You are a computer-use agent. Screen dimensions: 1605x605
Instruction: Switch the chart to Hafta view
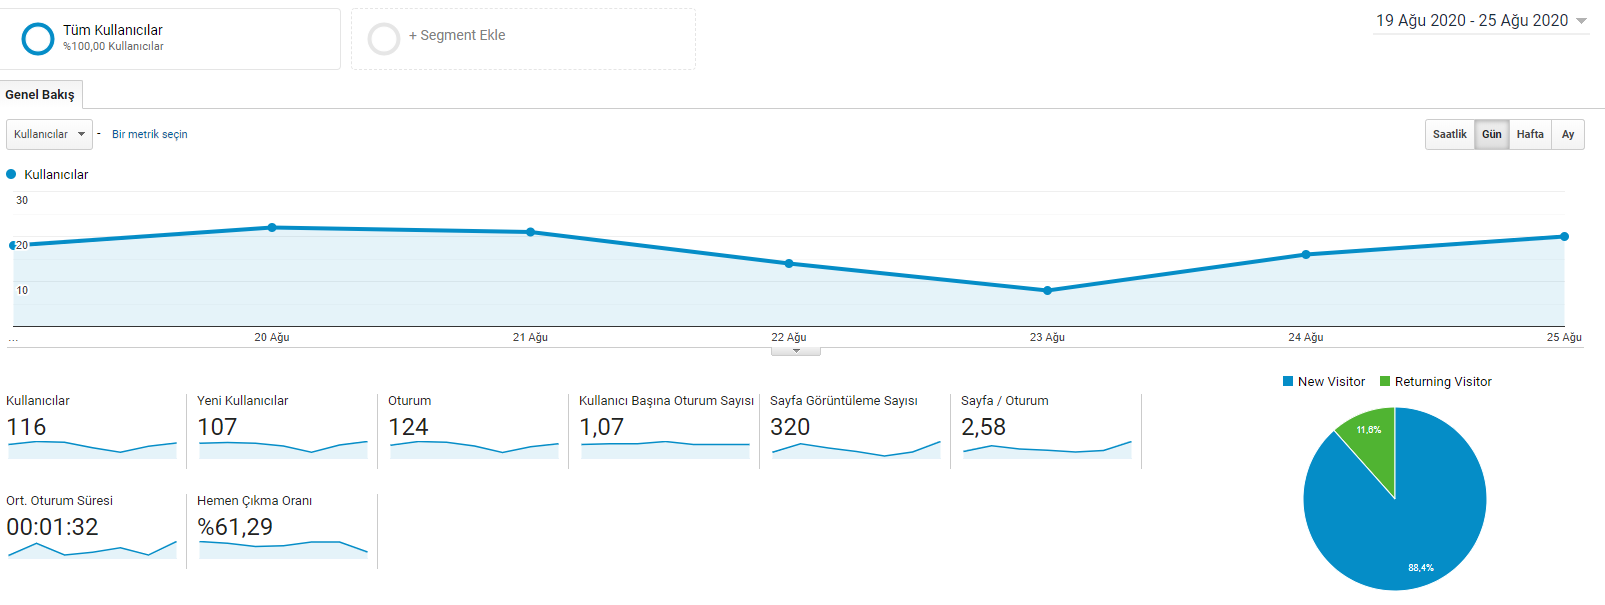coord(1530,134)
